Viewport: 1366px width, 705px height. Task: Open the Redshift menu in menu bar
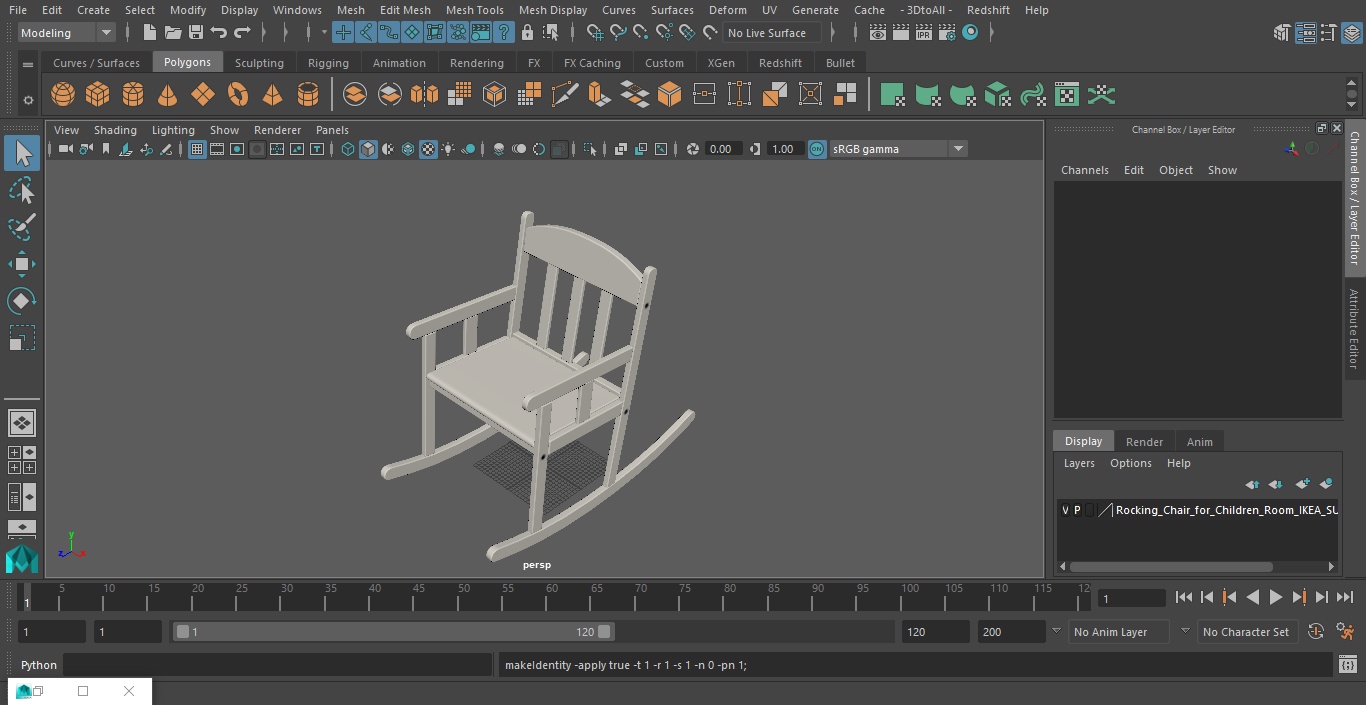coord(988,10)
